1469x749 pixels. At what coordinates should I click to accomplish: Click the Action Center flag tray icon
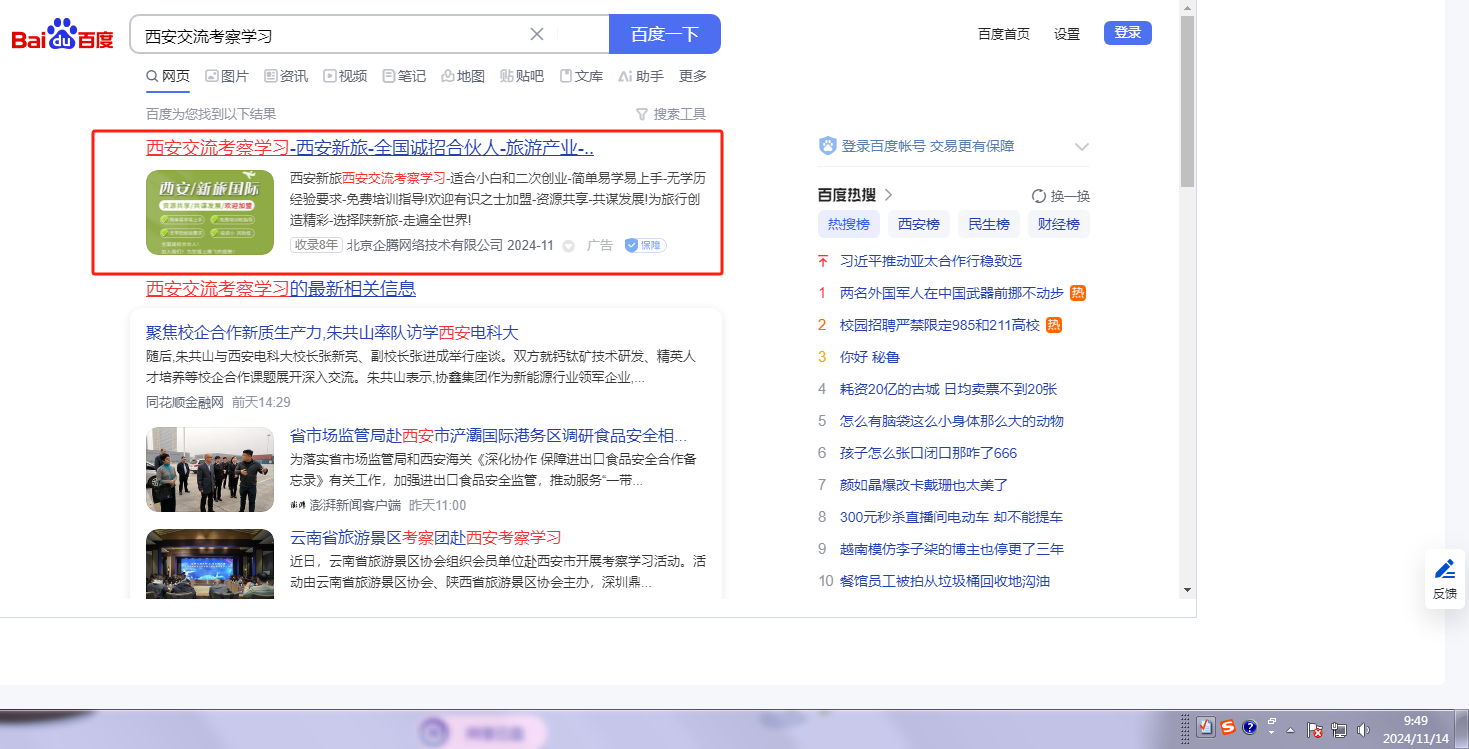[1316, 730]
